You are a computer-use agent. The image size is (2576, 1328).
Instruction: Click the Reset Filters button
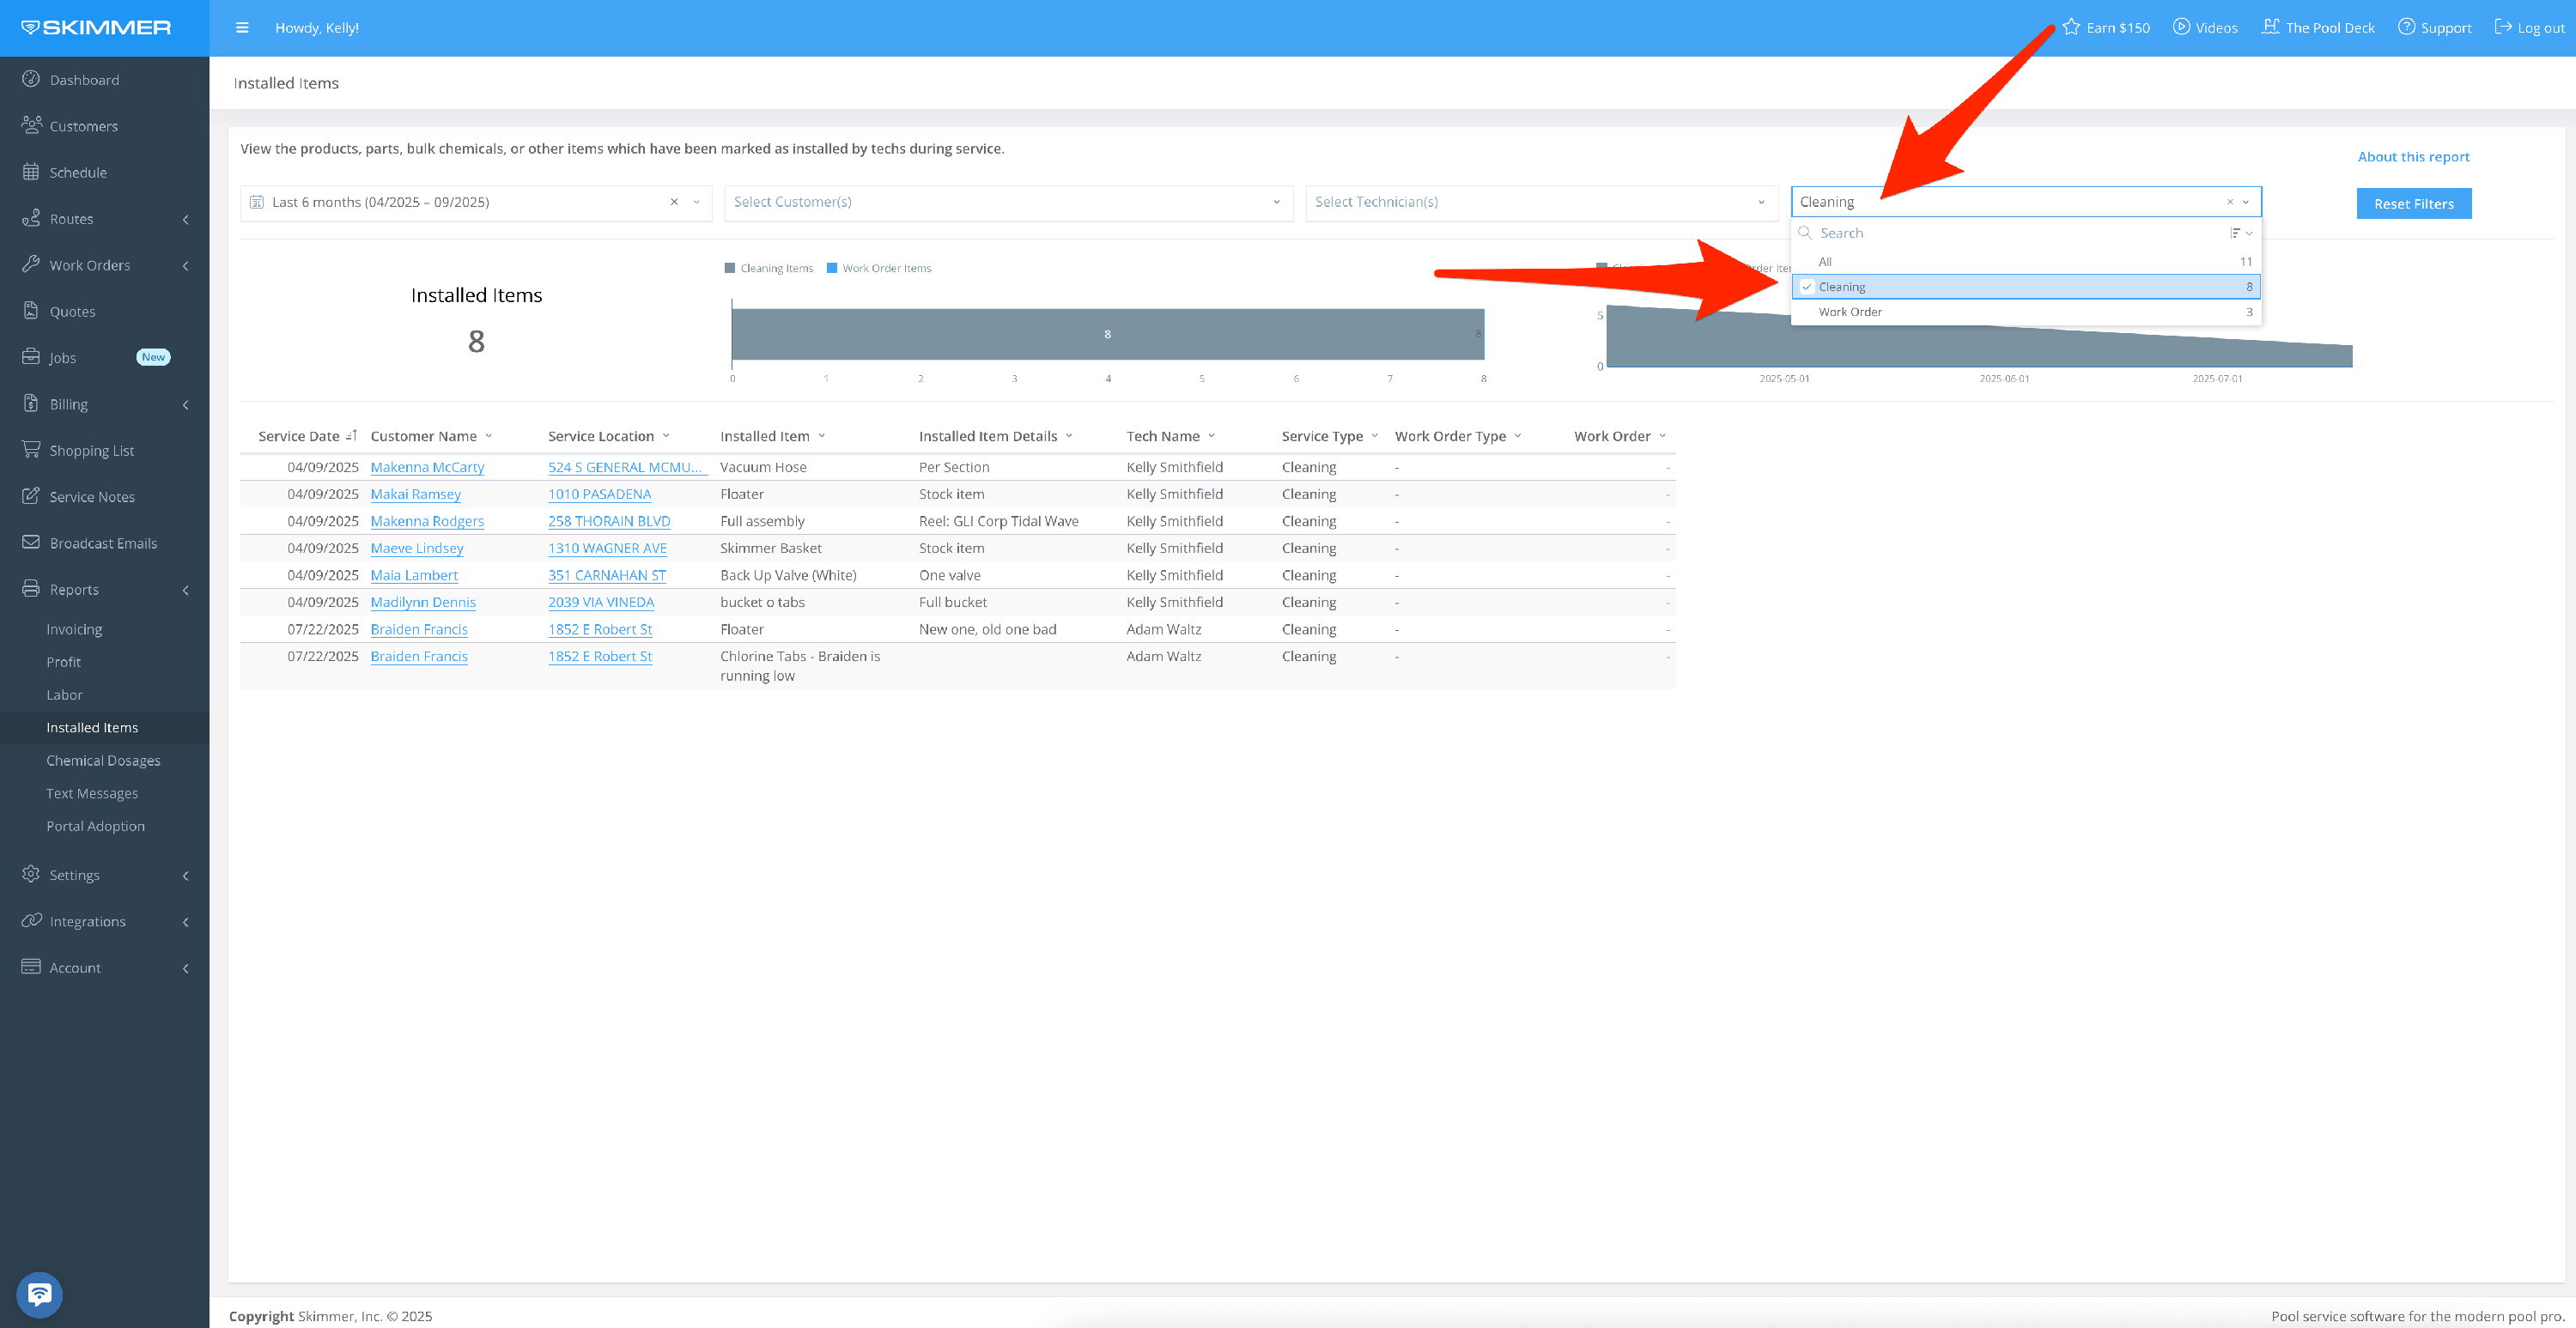[2413, 204]
